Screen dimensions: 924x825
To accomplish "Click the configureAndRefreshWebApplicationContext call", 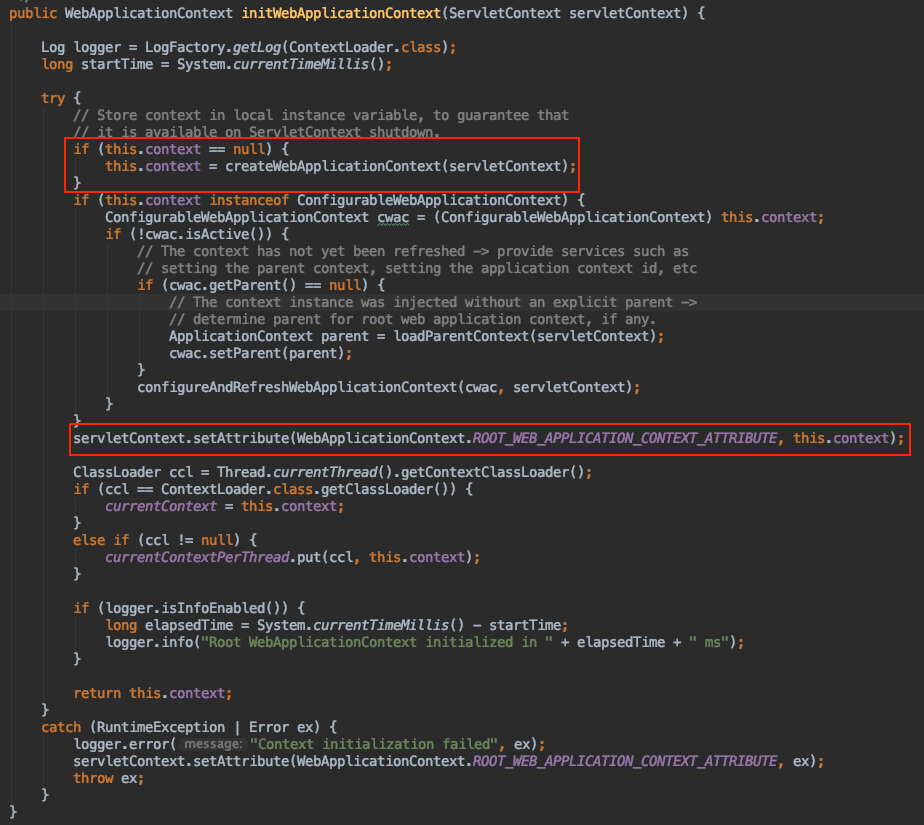I will click(x=297, y=387).
